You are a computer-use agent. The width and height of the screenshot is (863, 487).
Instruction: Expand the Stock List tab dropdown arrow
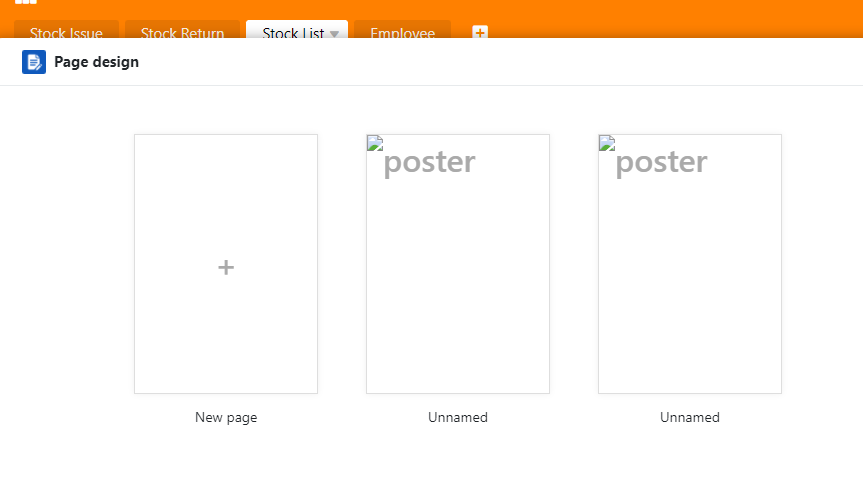[x=334, y=34]
